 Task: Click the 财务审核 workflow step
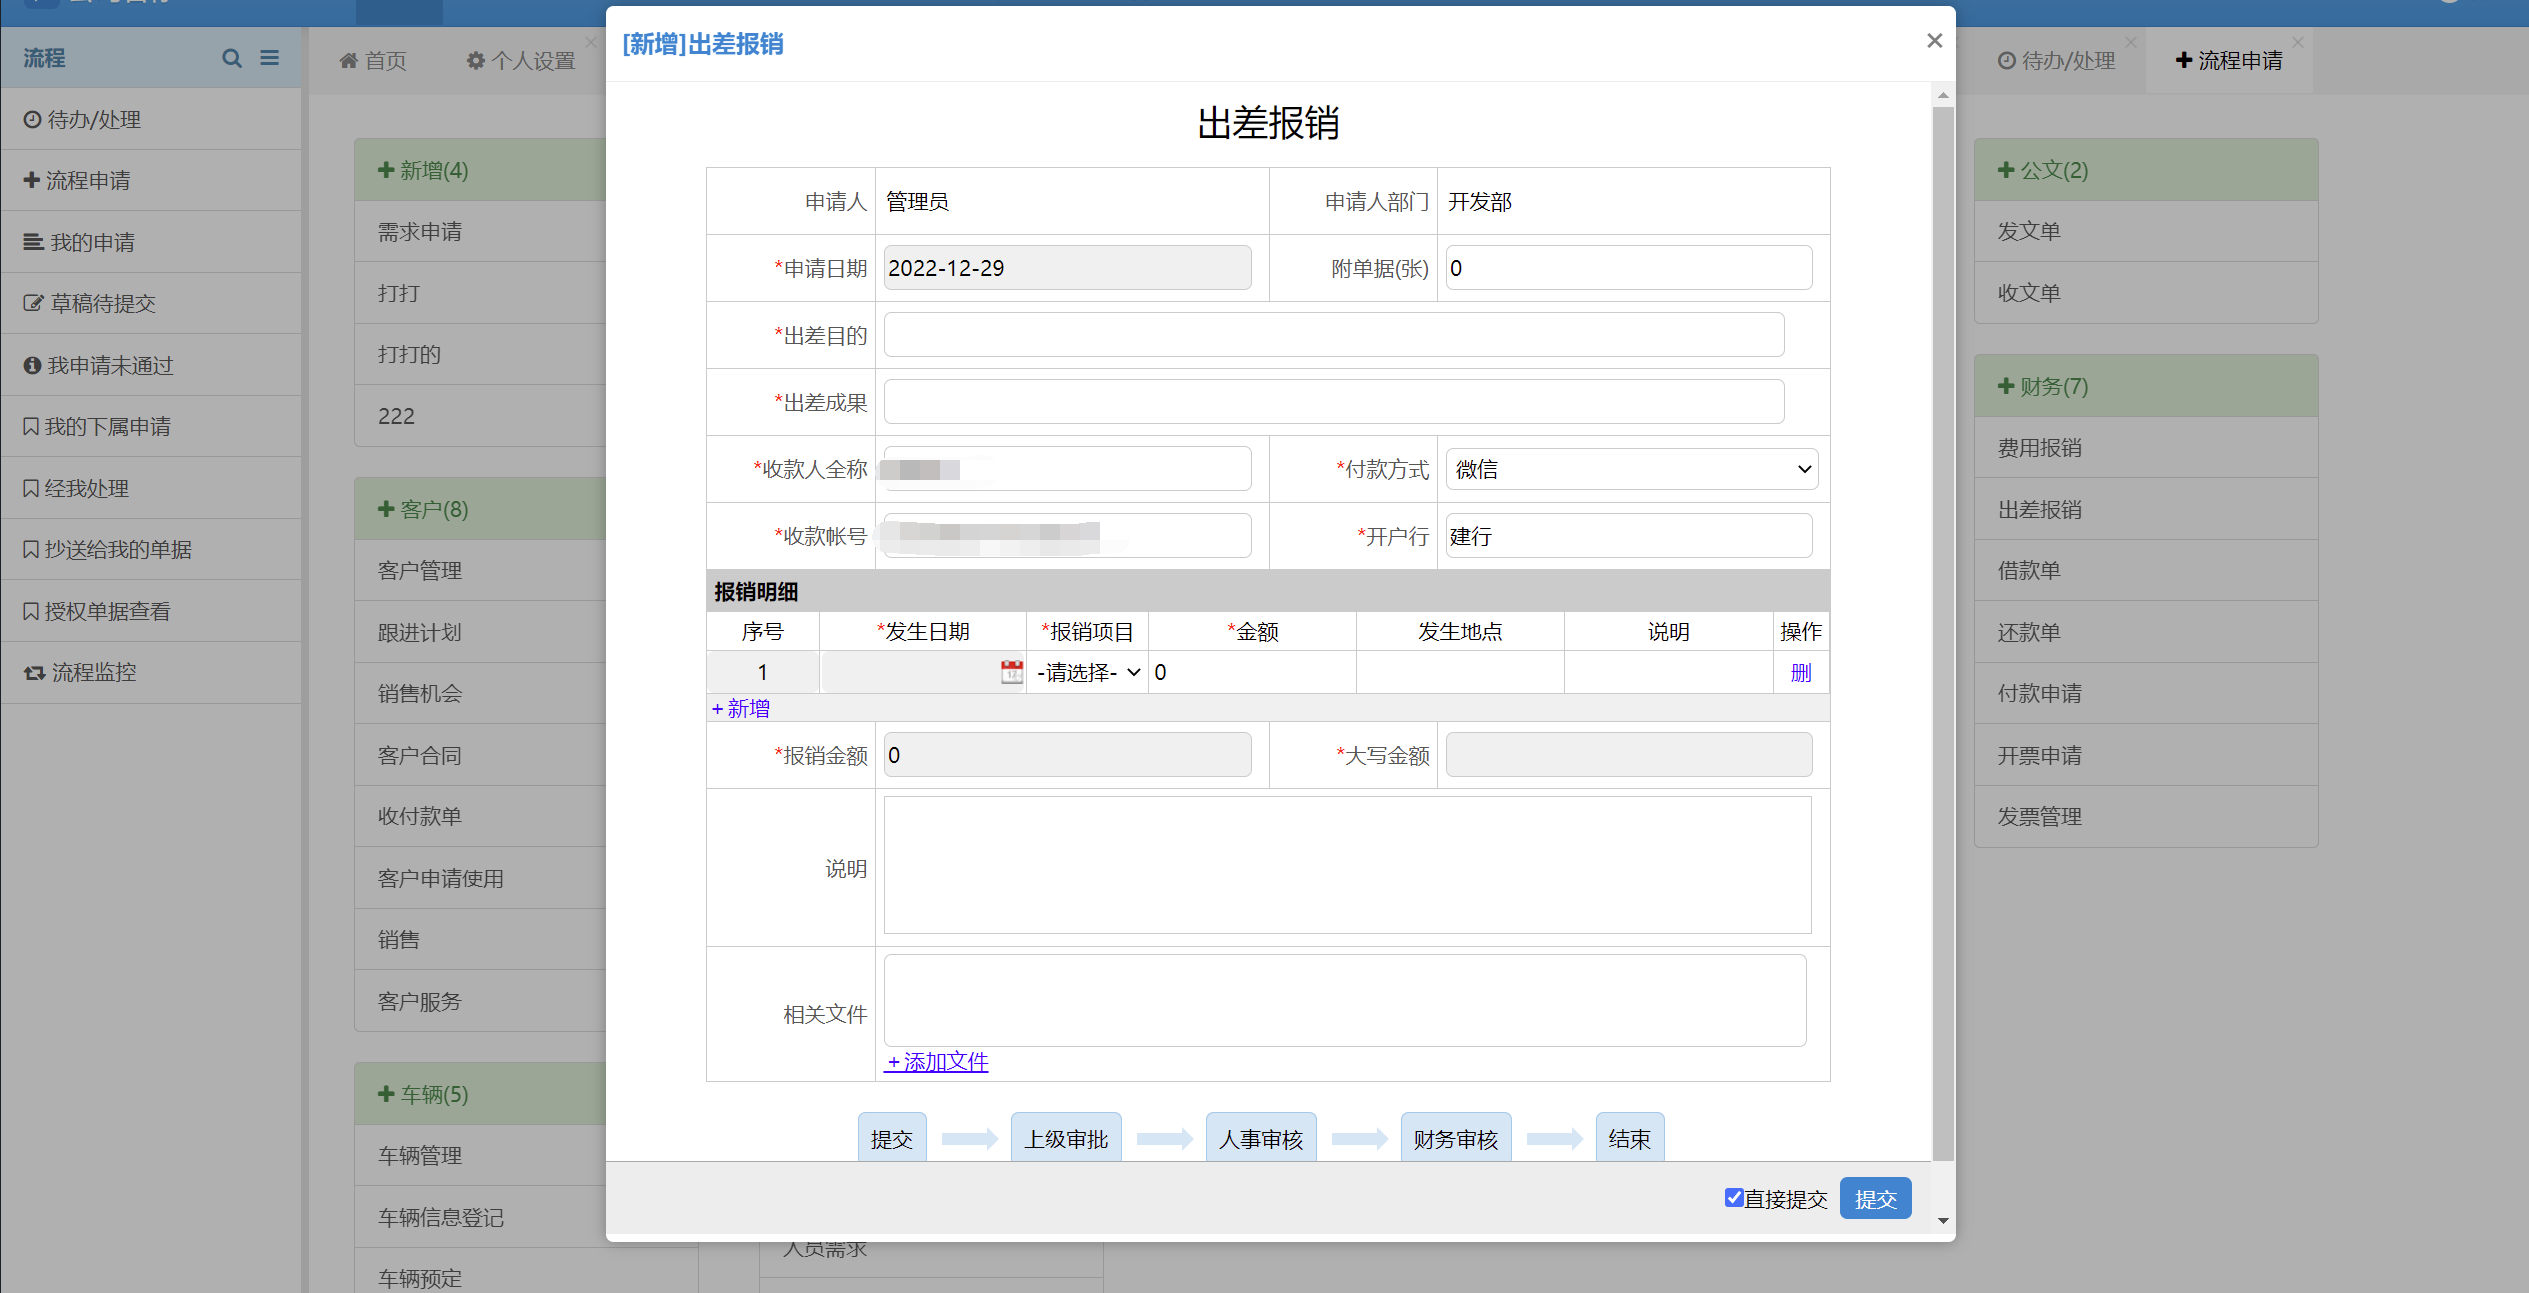point(1456,1139)
